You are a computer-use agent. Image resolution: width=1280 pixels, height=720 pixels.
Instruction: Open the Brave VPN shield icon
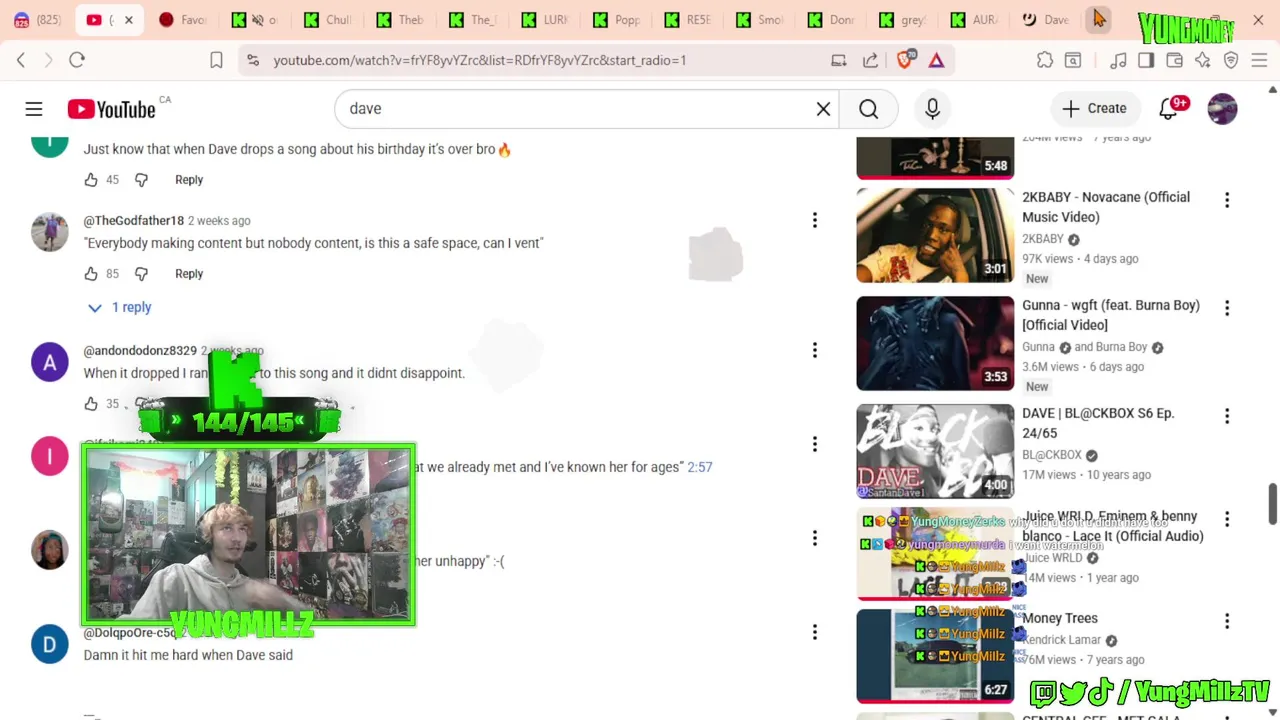click(1231, 60)
